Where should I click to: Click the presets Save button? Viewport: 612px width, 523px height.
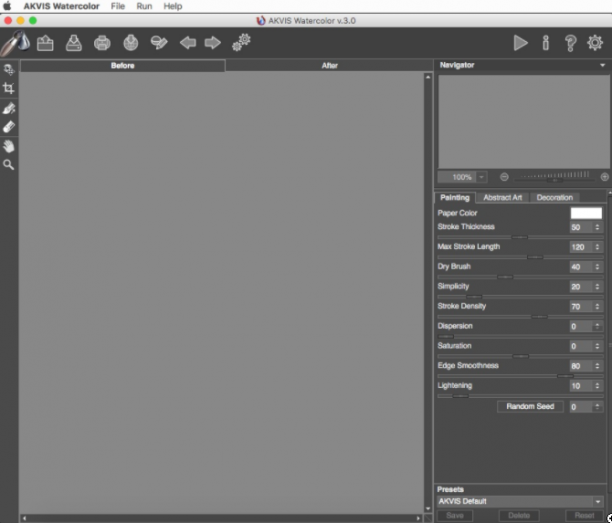click(x=455, y=516)
